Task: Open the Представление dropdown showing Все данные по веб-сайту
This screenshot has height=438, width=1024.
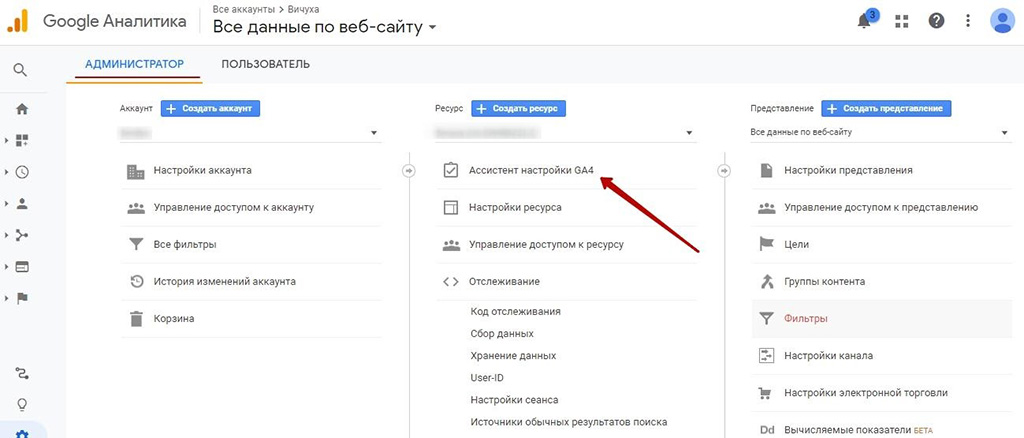Action: pyautogui.click(x=881, y=133)
